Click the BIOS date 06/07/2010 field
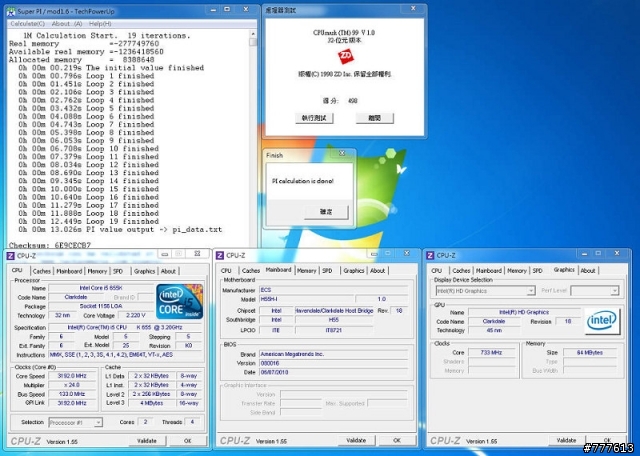 click(x=333, y=372)
